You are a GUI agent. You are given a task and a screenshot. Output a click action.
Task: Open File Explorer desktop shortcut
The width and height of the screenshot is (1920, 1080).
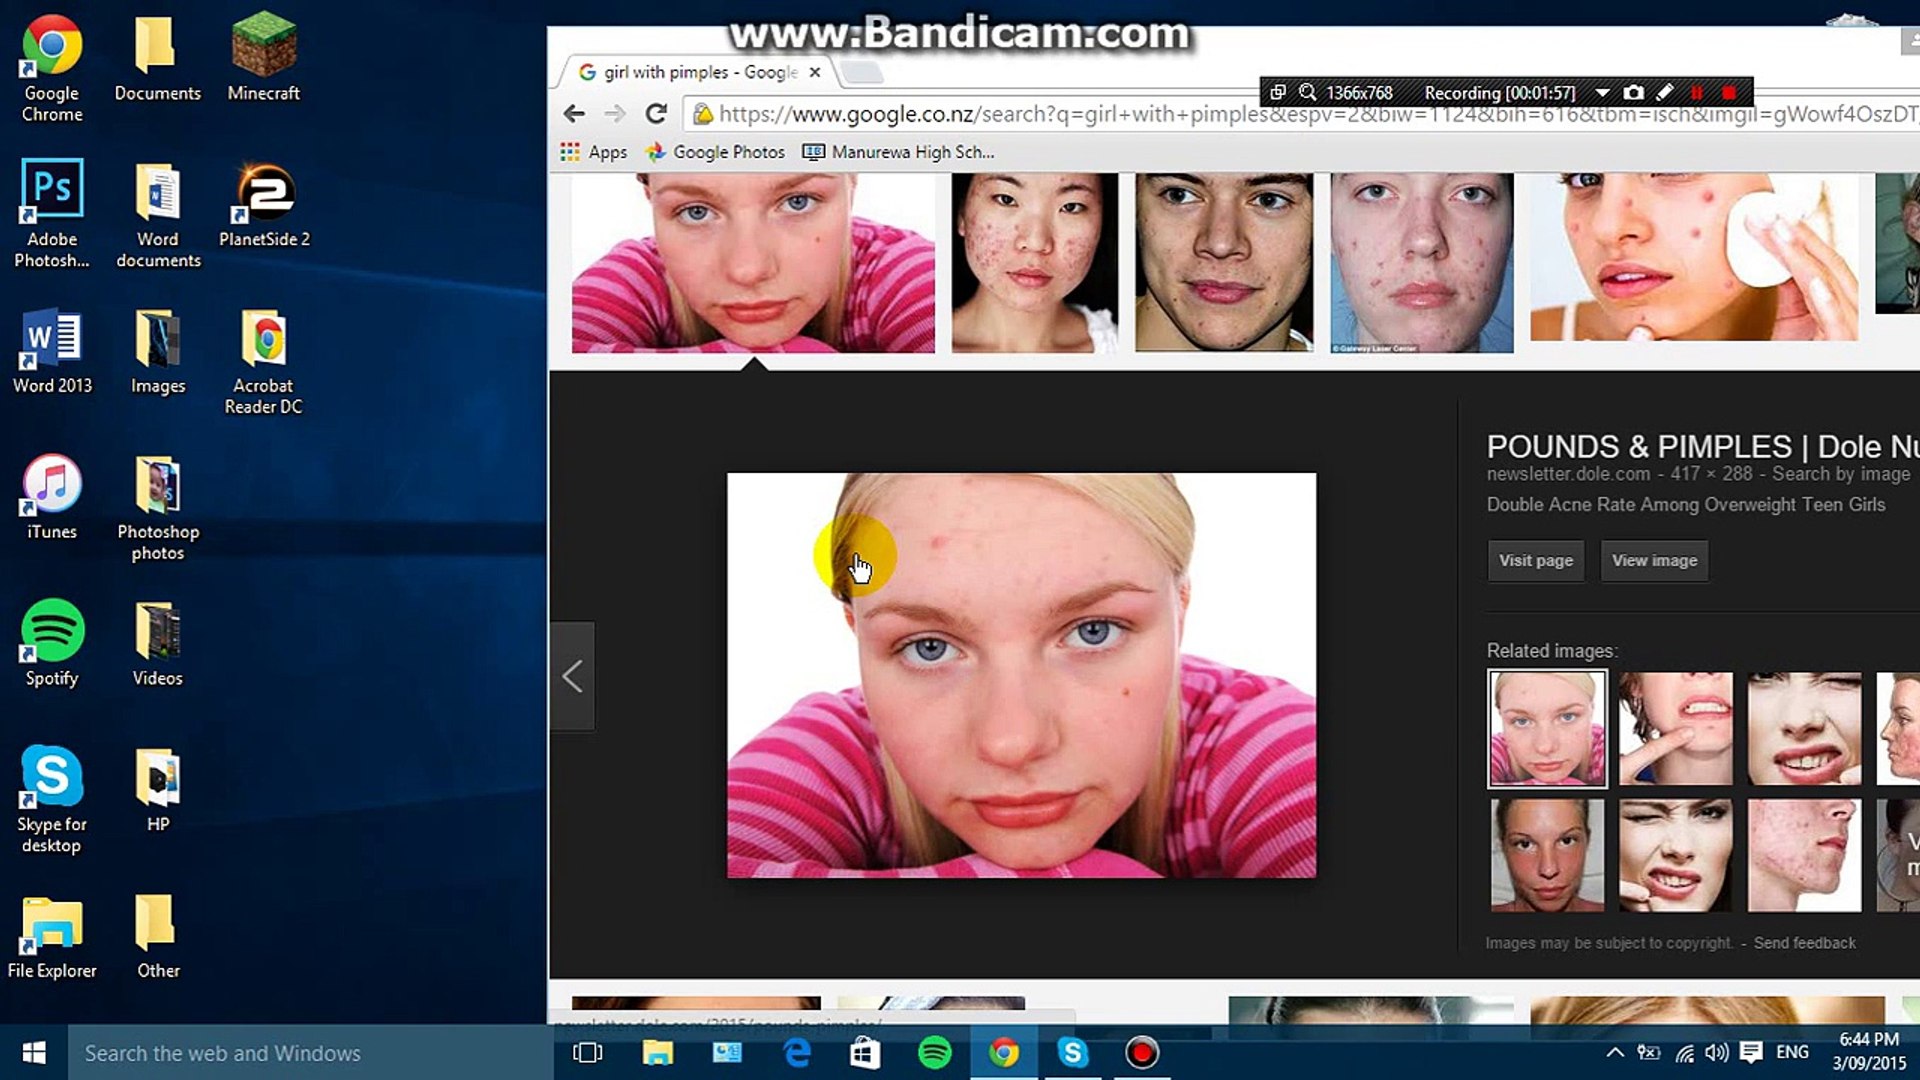click(x=52, y=937)
